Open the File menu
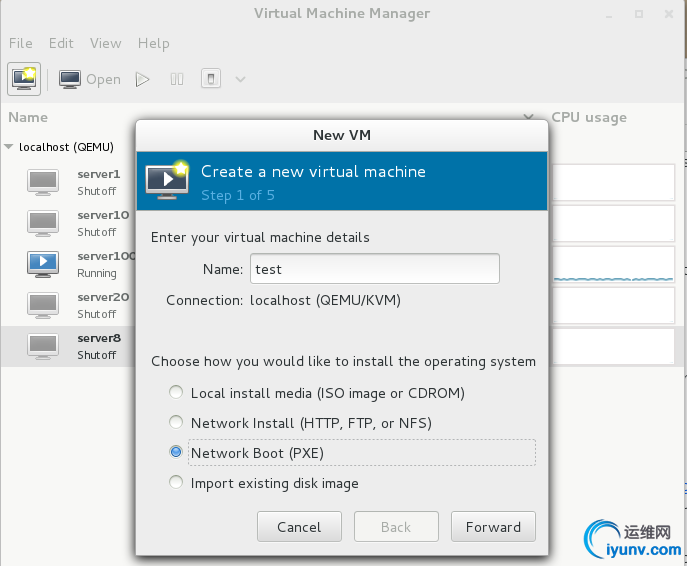The image size is (687, 566). click(21, 43)
